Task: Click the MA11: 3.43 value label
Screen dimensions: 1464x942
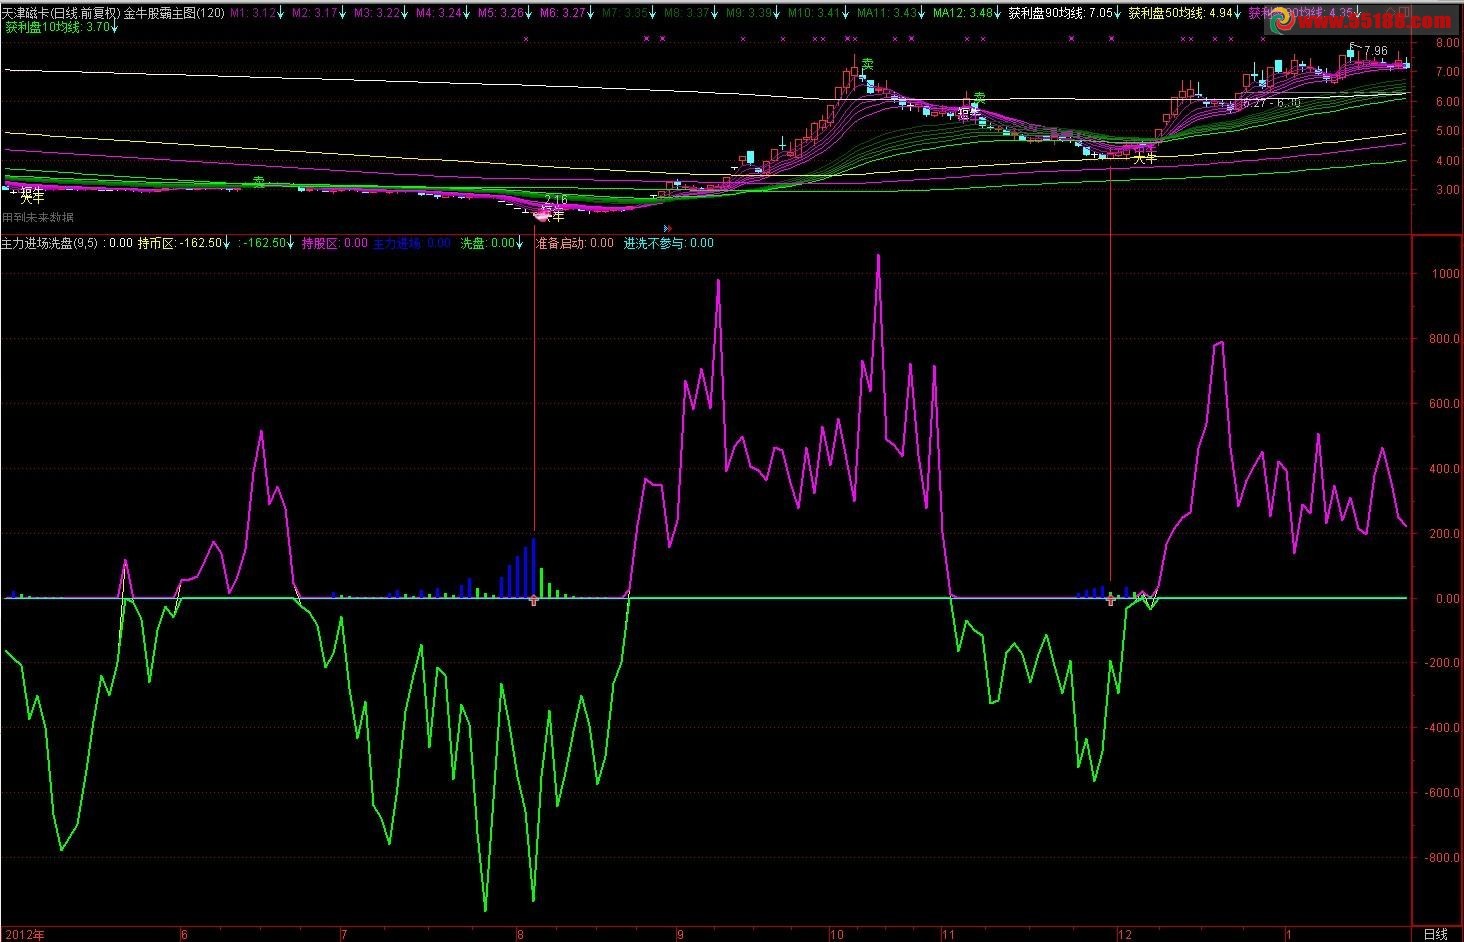Action: coord(886,14)
